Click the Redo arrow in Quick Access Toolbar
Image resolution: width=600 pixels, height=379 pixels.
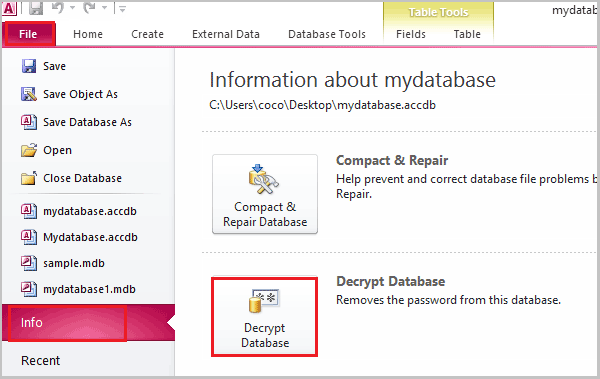pyautogui.click(x=89, y=8)
